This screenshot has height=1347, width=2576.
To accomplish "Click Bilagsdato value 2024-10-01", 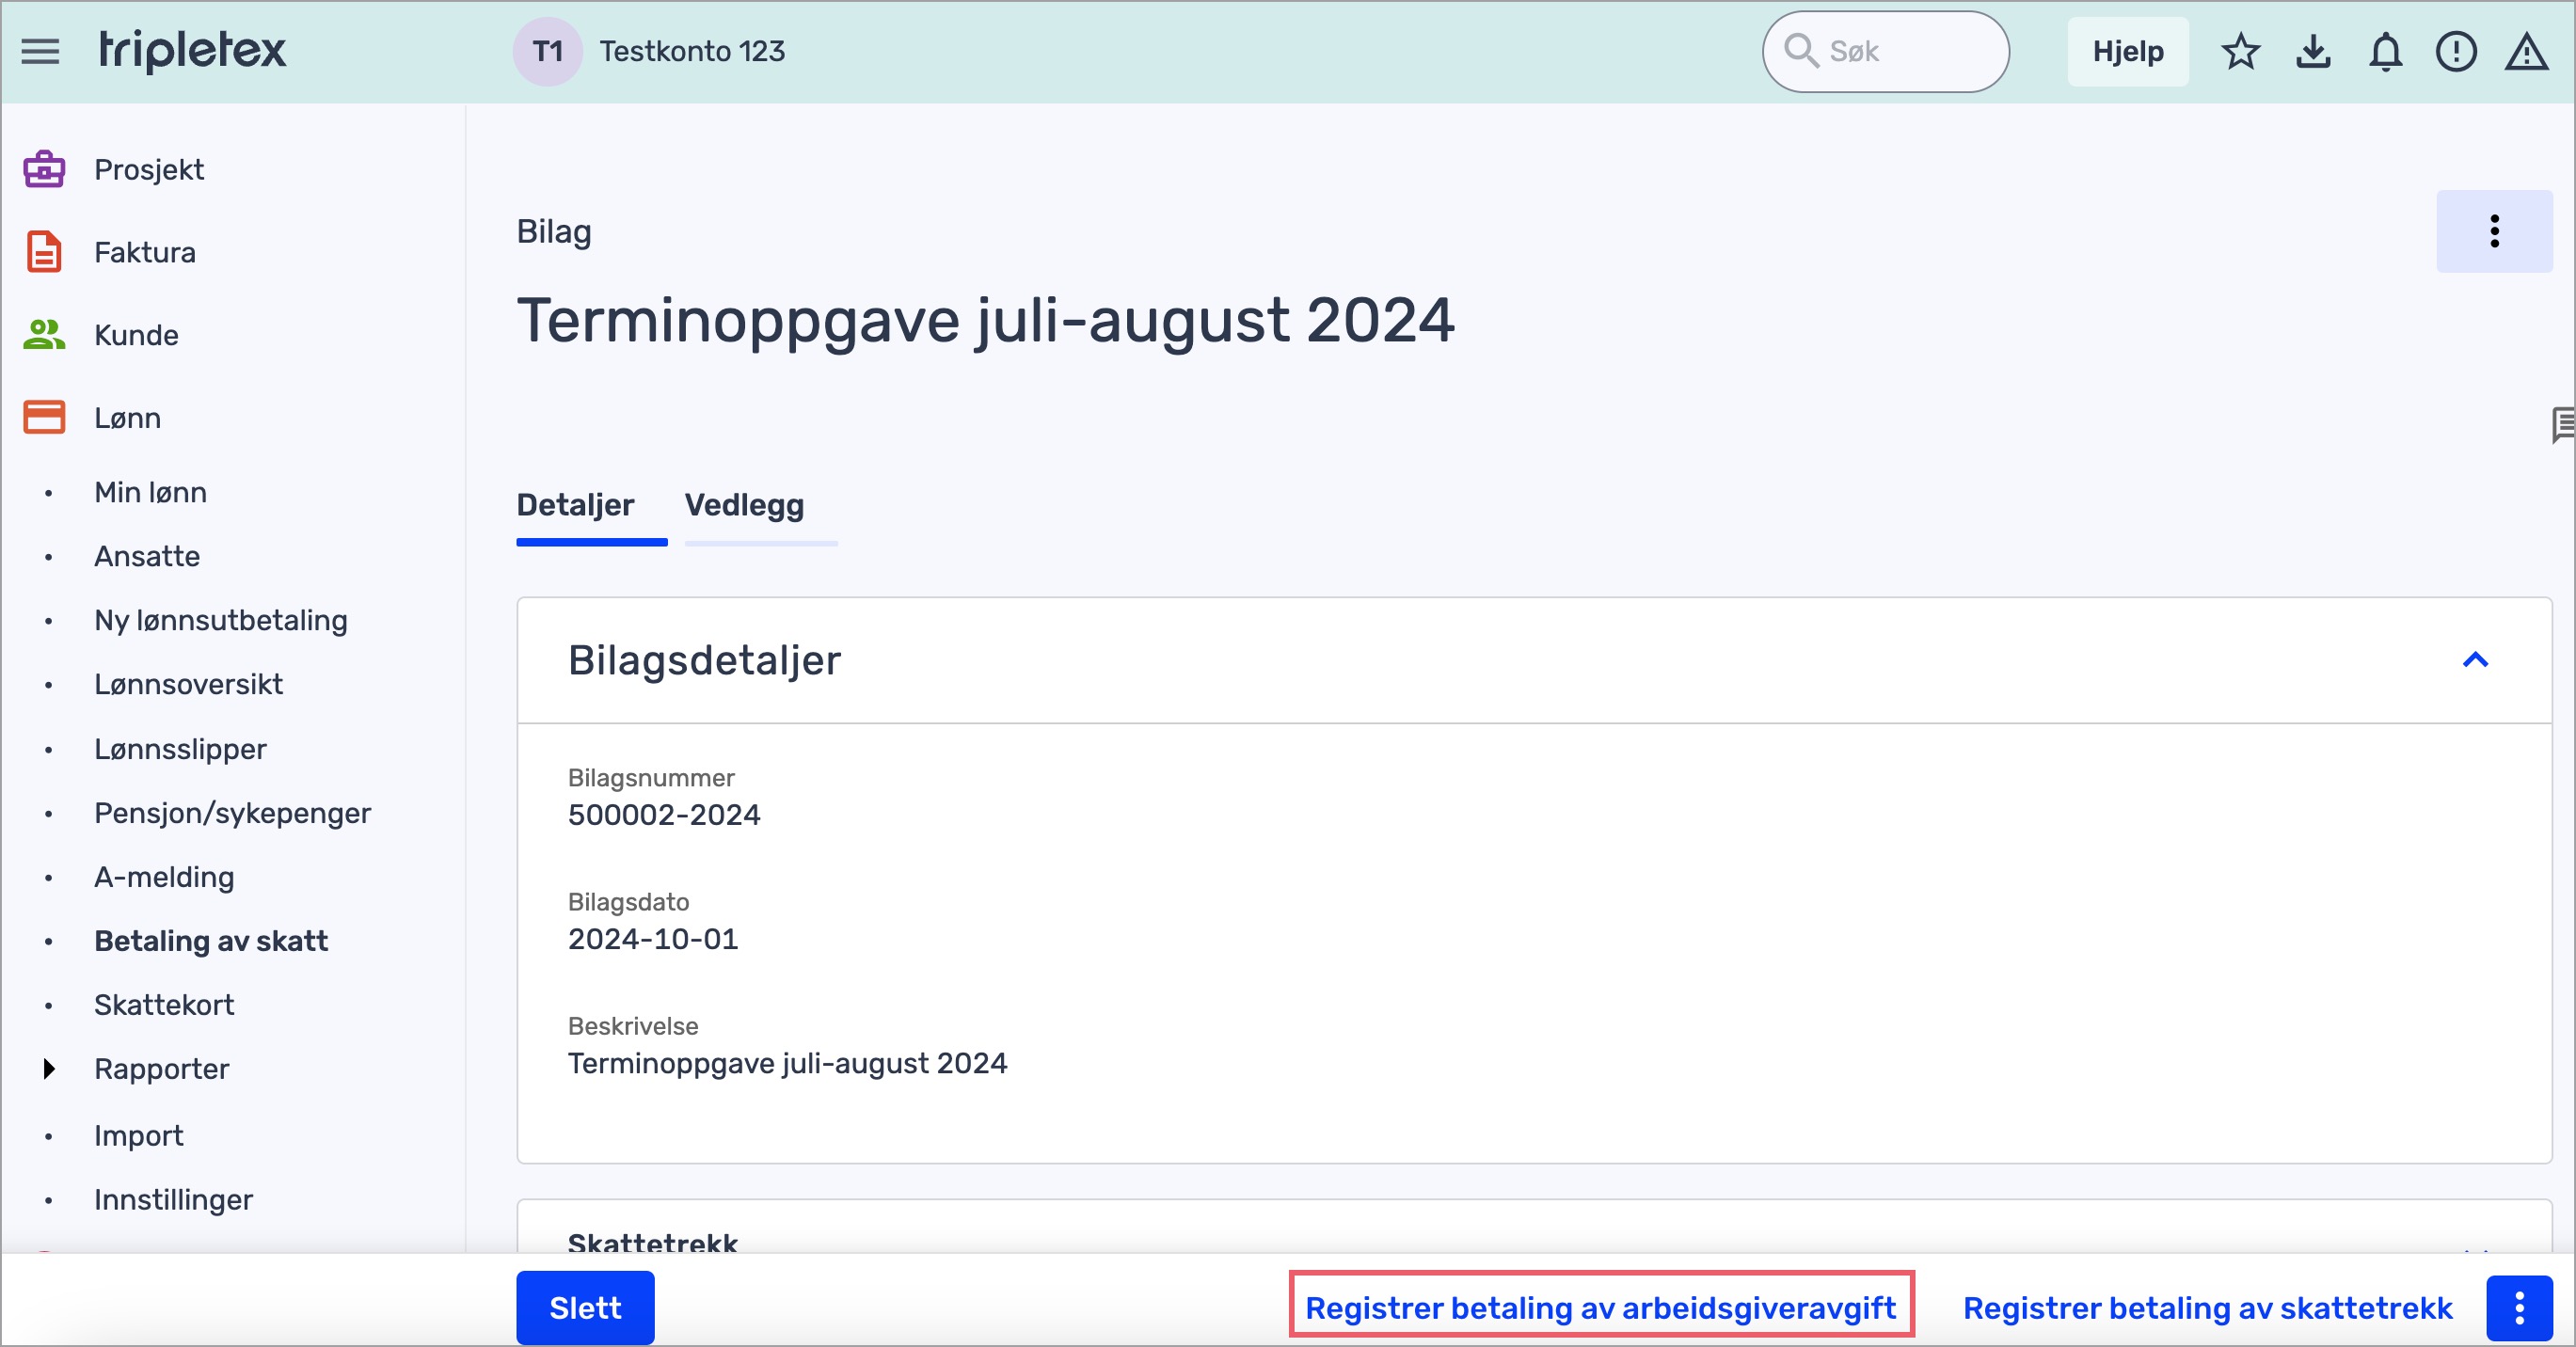I will [653, 939].
